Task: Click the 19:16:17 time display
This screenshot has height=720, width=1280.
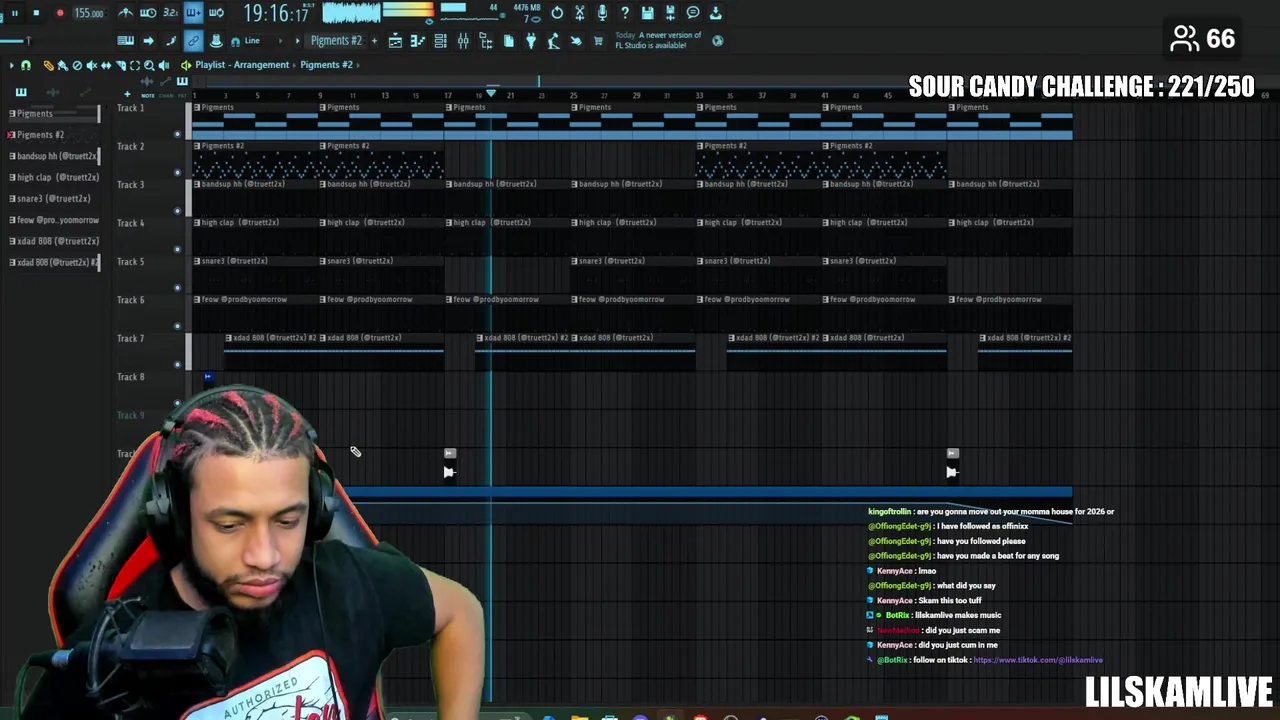Action: 276,13
